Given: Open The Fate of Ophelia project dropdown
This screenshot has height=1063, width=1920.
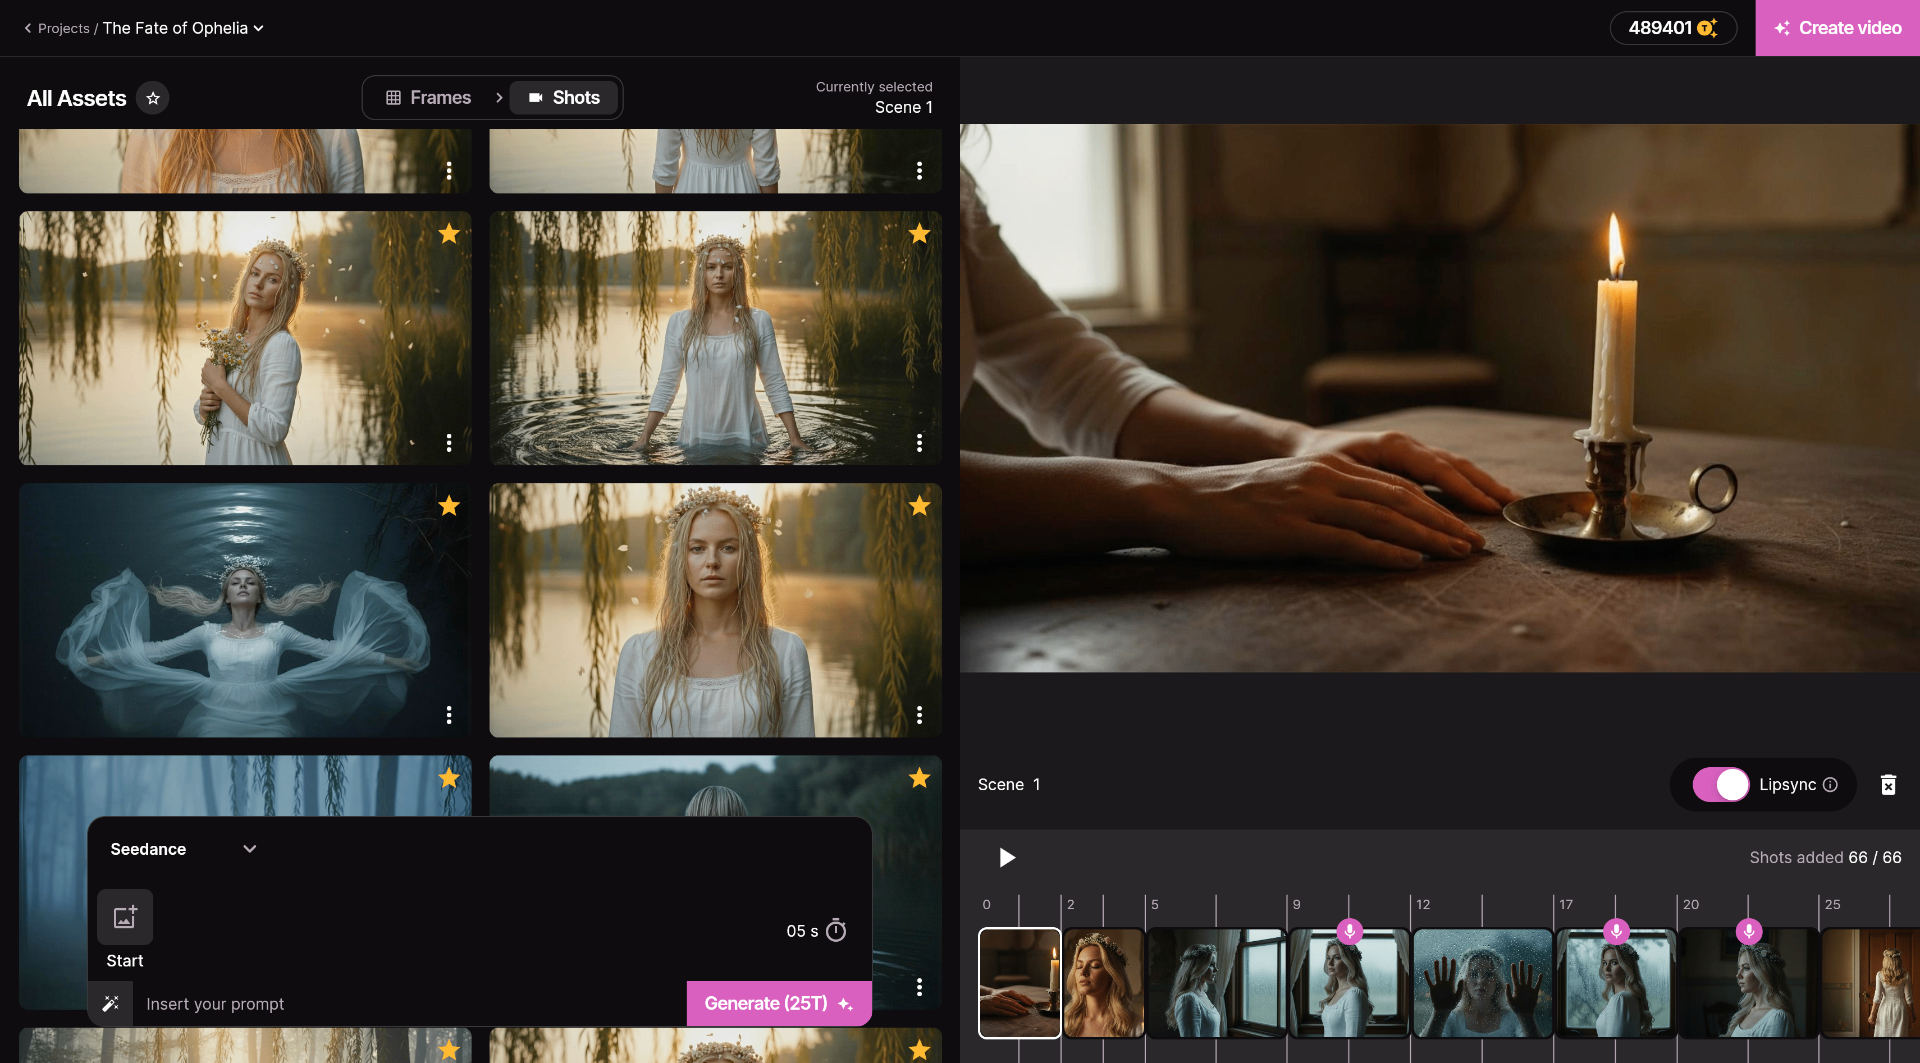Looking at the screenshot, I should pos(258,28).
